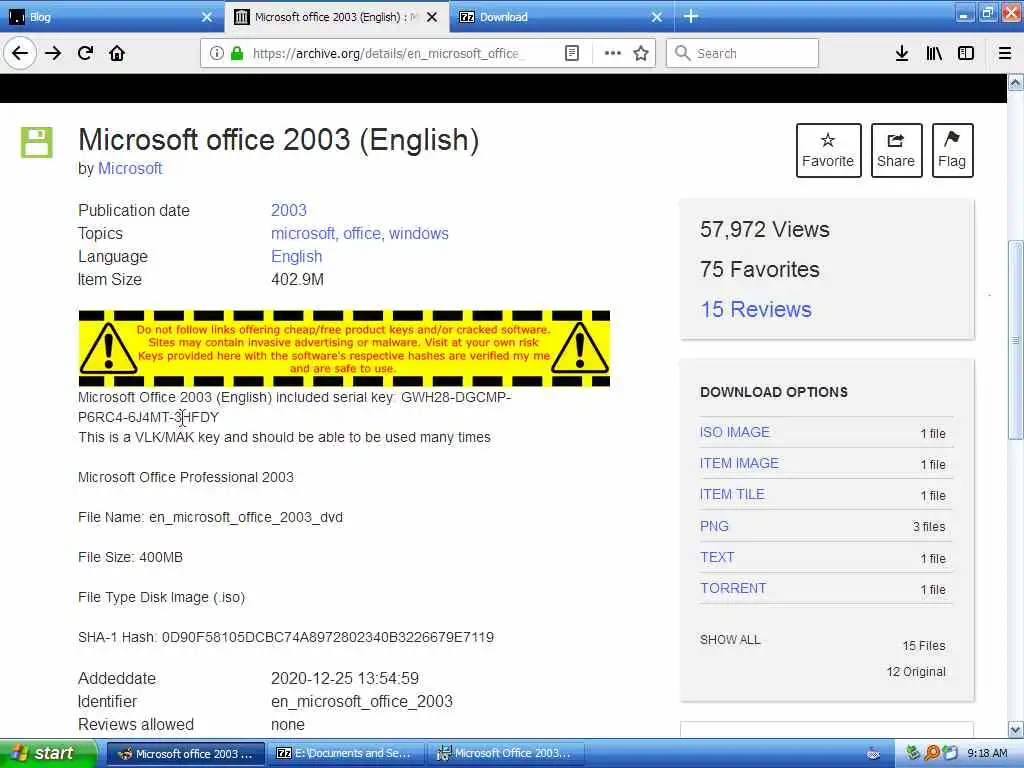Expand the PNG download option

pos(714,526)
